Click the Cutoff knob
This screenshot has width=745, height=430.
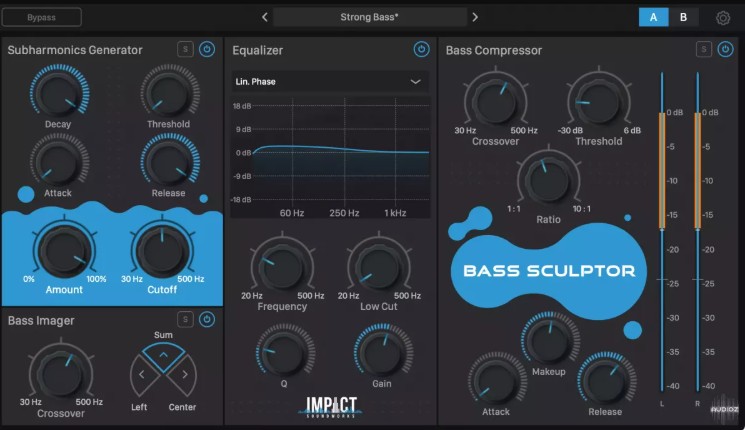click(162, 251)
